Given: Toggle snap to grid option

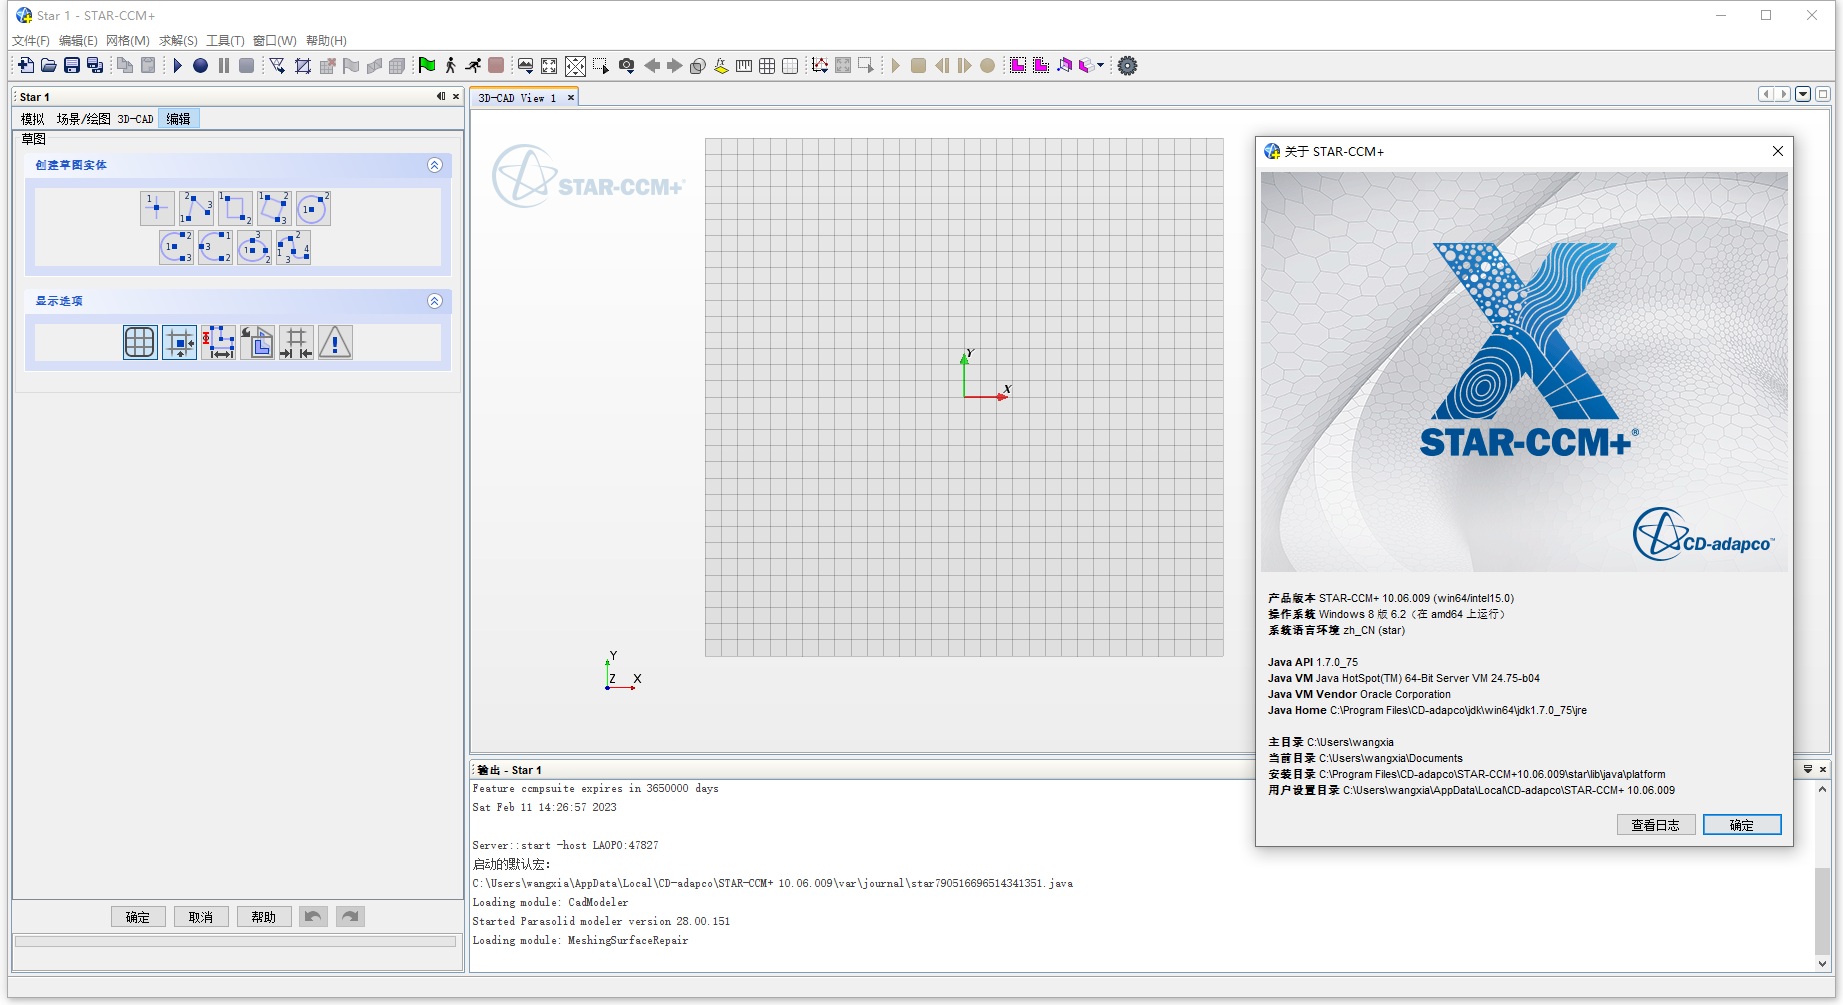Looking at the screenshot, I should tap(179, 343).
